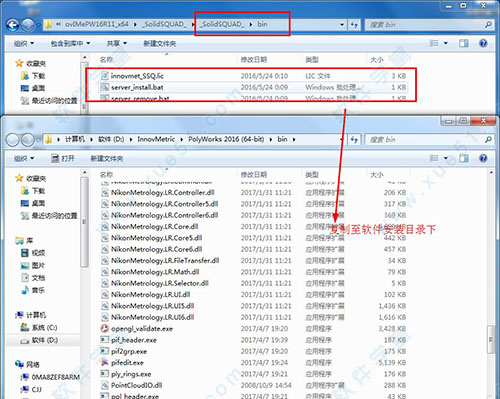
Task: Click 打开 button in lower window toolbar
Action: tap(63, 158)
